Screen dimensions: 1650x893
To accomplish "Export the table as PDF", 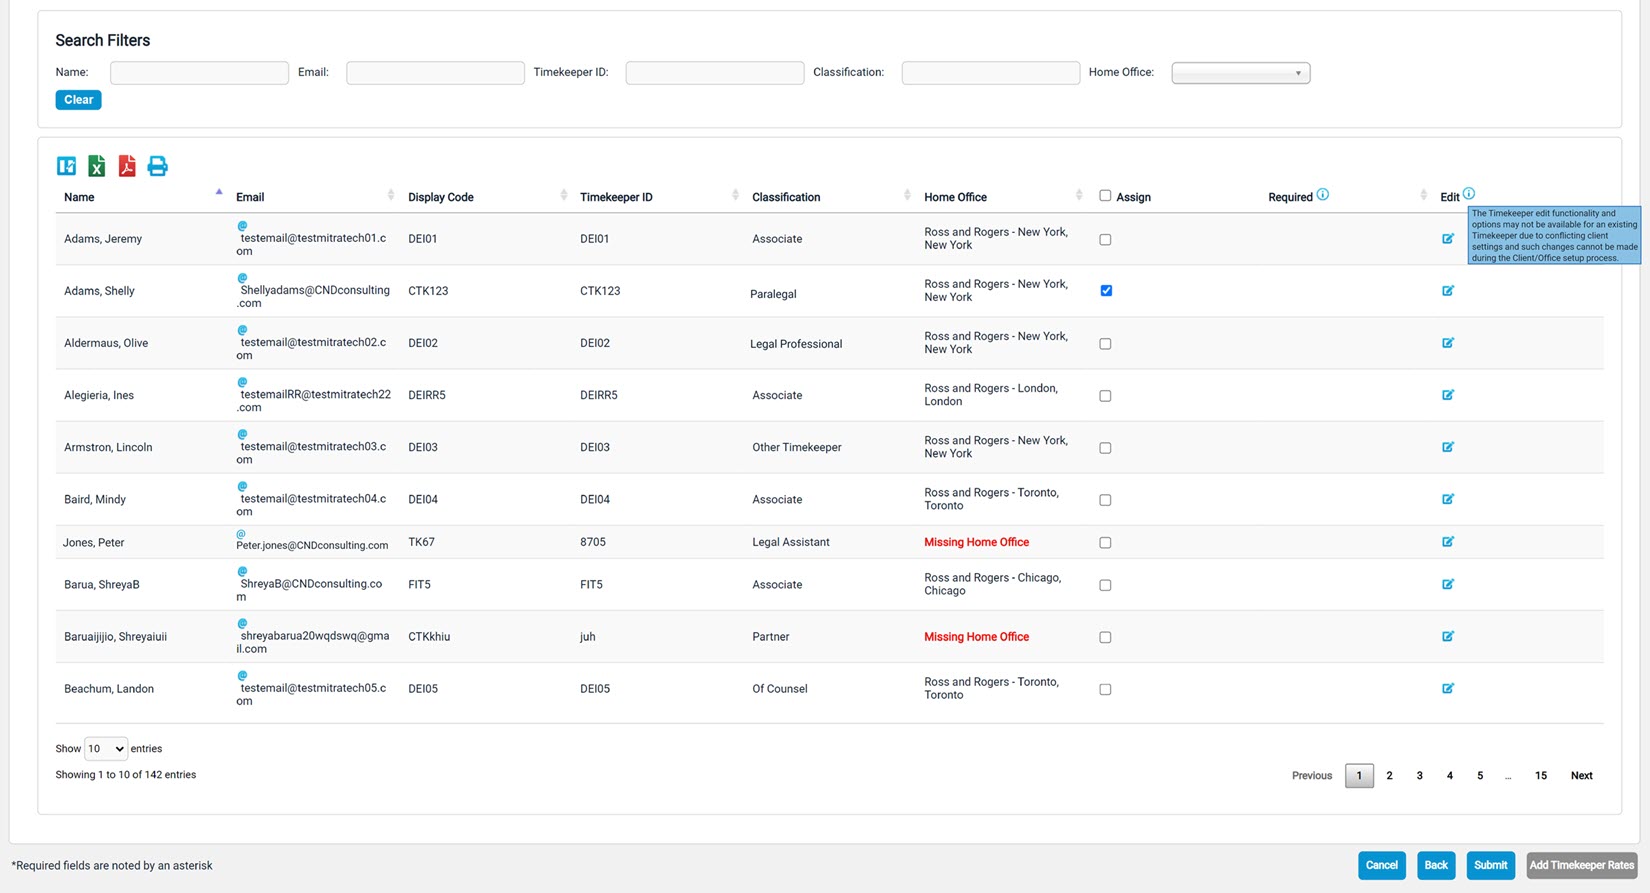I will (x=127, y=166).
